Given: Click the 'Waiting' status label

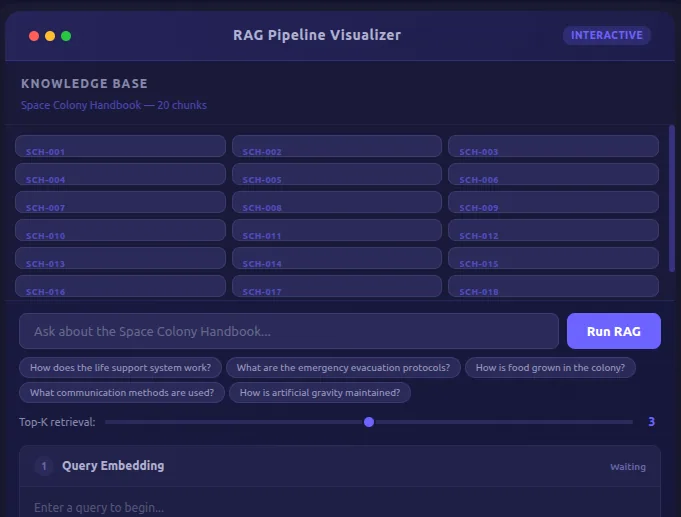Looking at the screenshot, I should [628, 467].
